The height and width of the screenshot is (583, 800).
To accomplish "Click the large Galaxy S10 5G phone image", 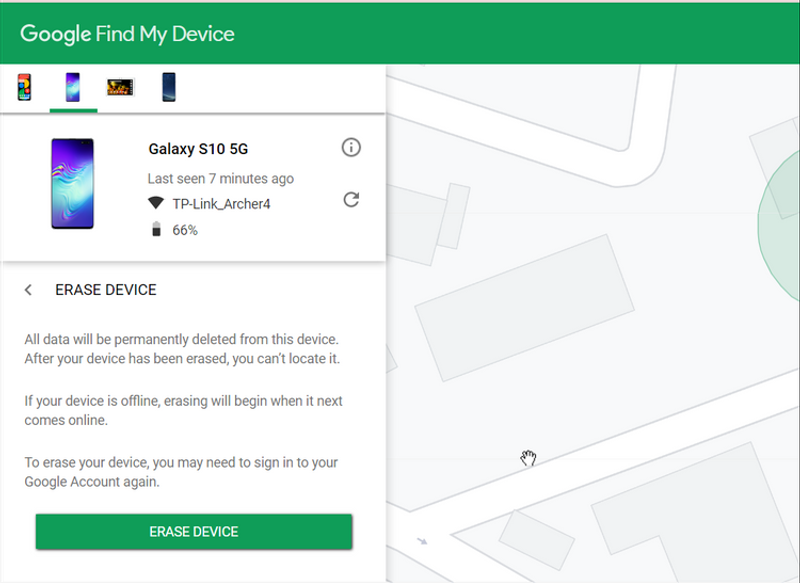I will coord(72,184).
